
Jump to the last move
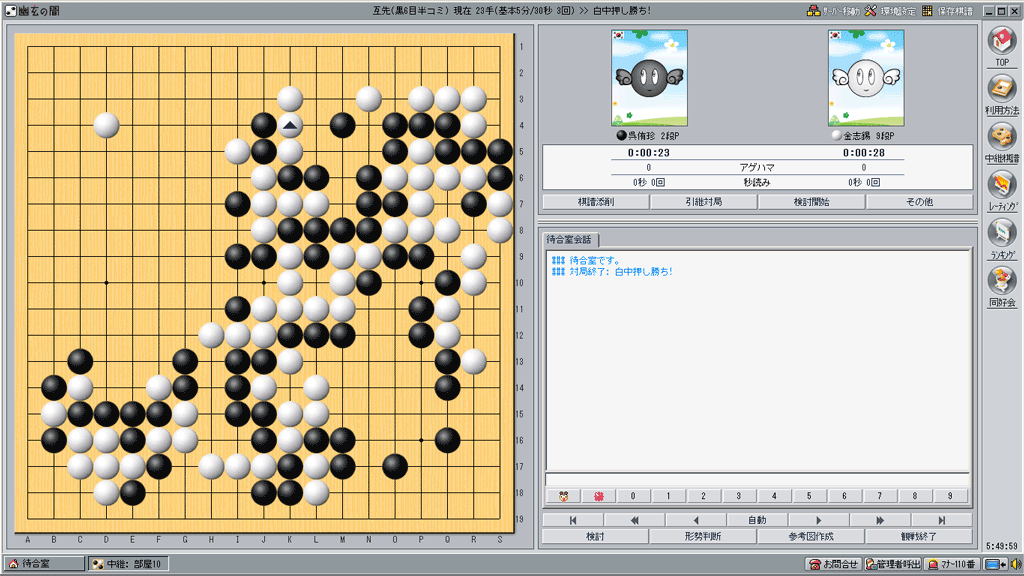941,520
